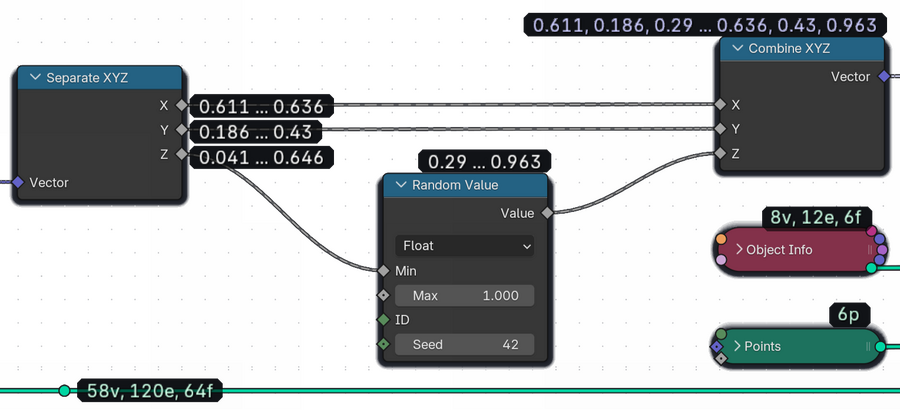Click the Combine XYZ Z input socket

click(x=717, y=153)
